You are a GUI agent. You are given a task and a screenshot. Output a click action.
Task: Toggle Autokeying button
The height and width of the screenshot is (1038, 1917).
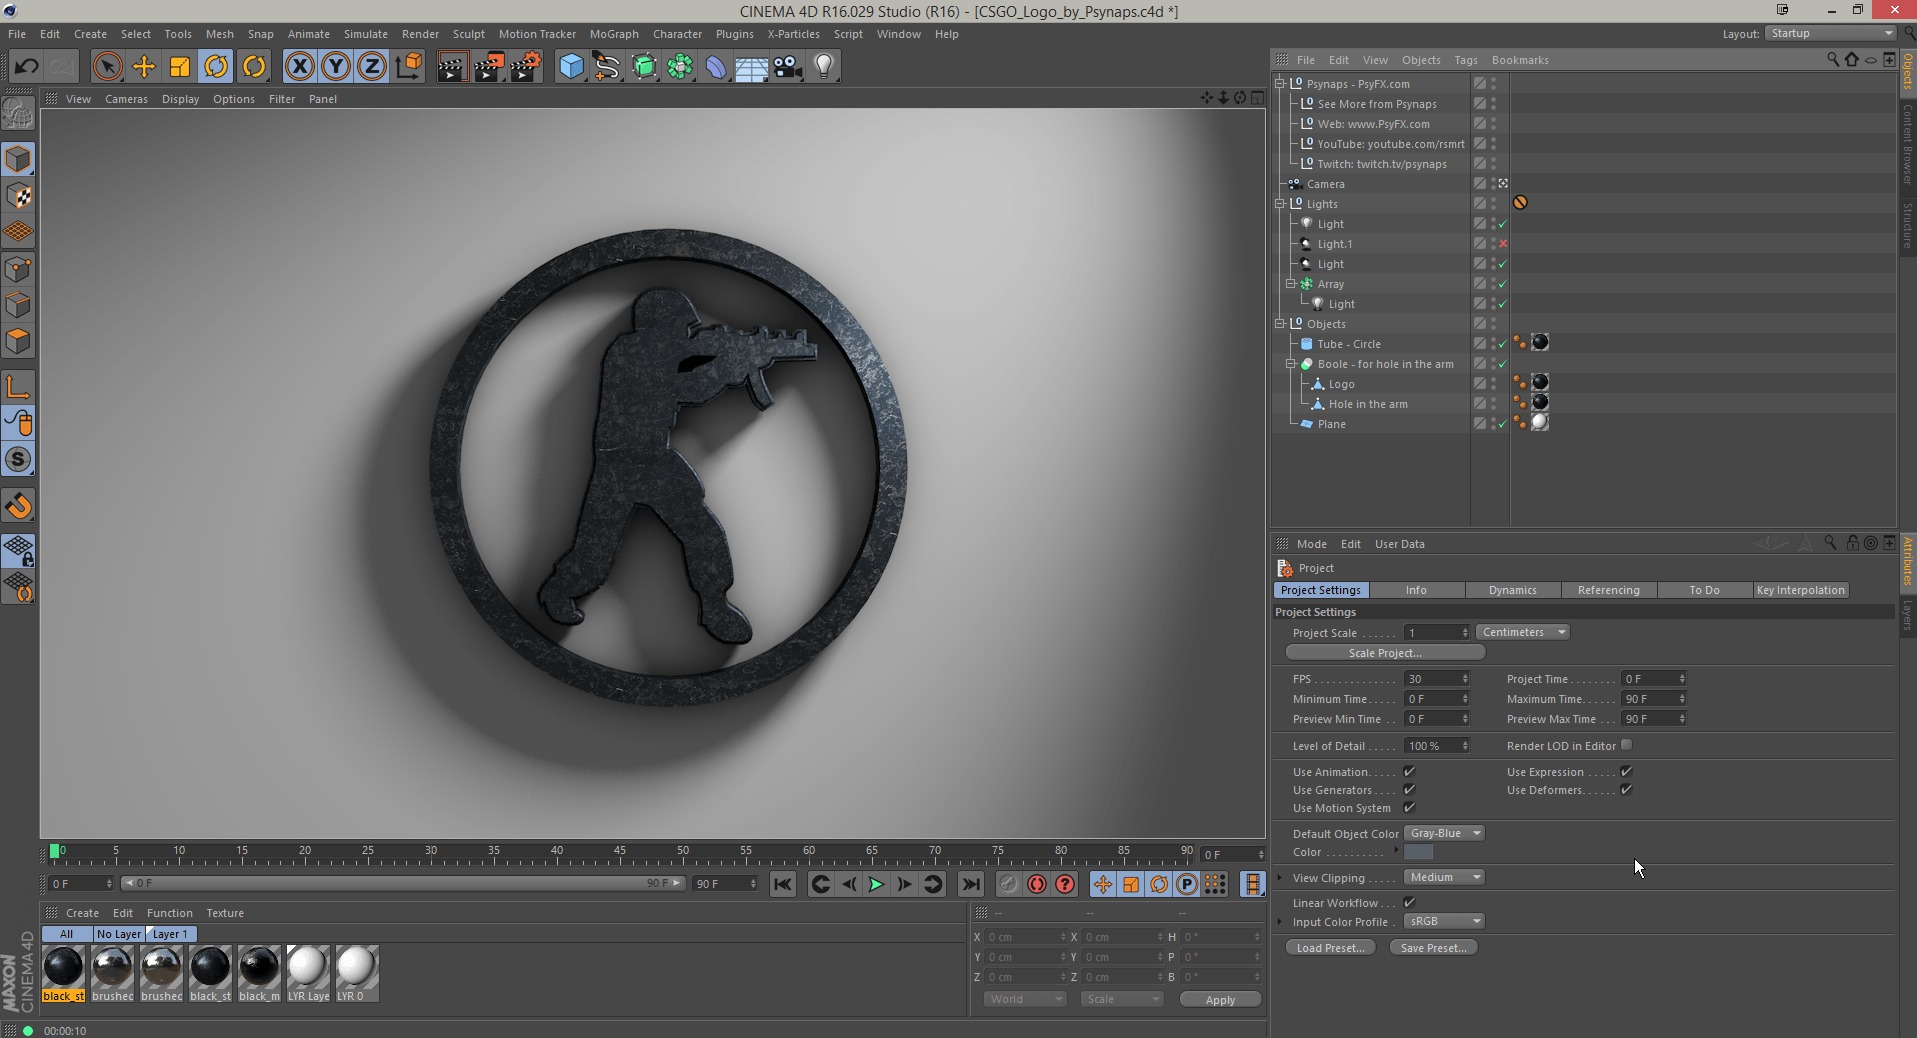click(1036, 884)
